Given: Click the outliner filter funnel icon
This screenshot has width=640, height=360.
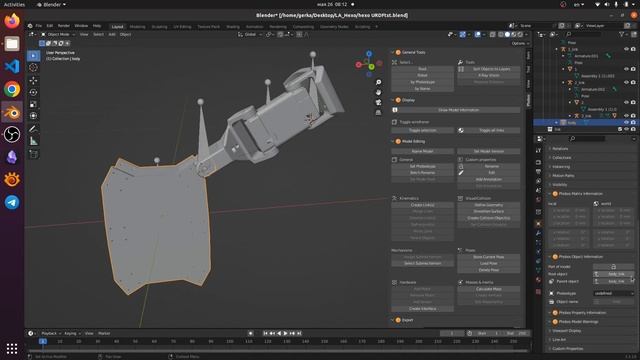Looking at the screenshot, I should pos(622,35).
